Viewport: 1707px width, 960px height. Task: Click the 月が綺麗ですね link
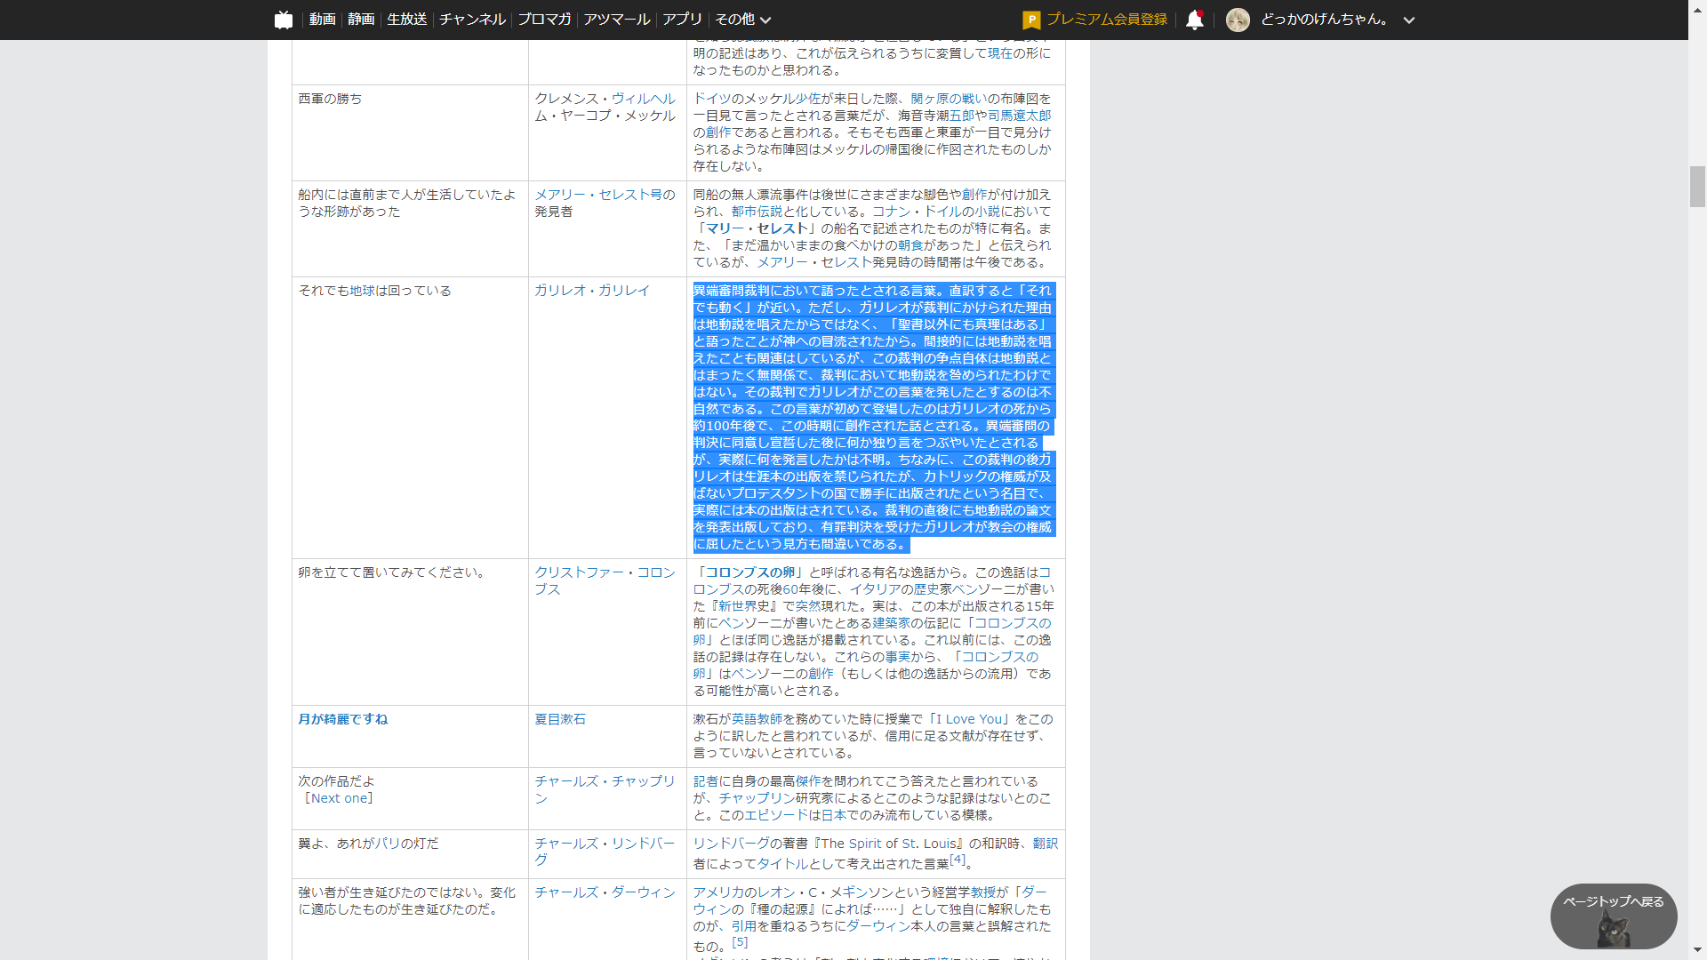[x=343, y=719]
